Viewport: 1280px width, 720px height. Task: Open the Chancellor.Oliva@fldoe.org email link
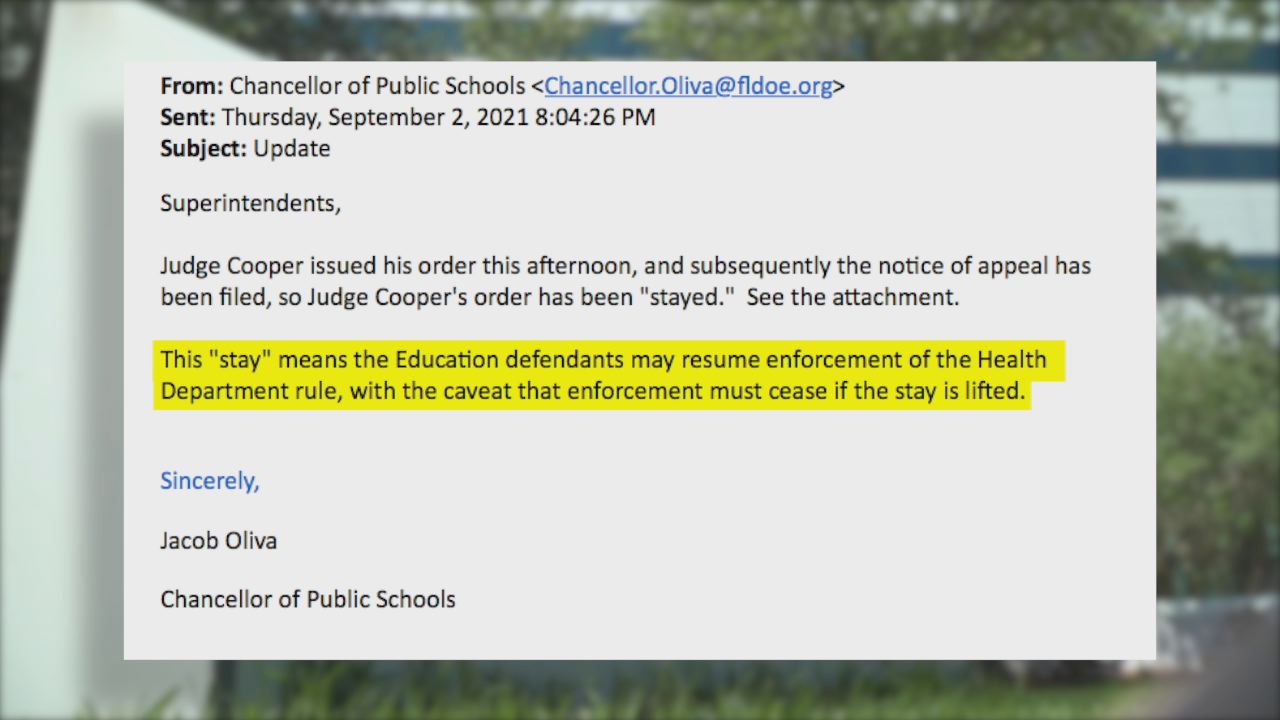pos(688,86)
